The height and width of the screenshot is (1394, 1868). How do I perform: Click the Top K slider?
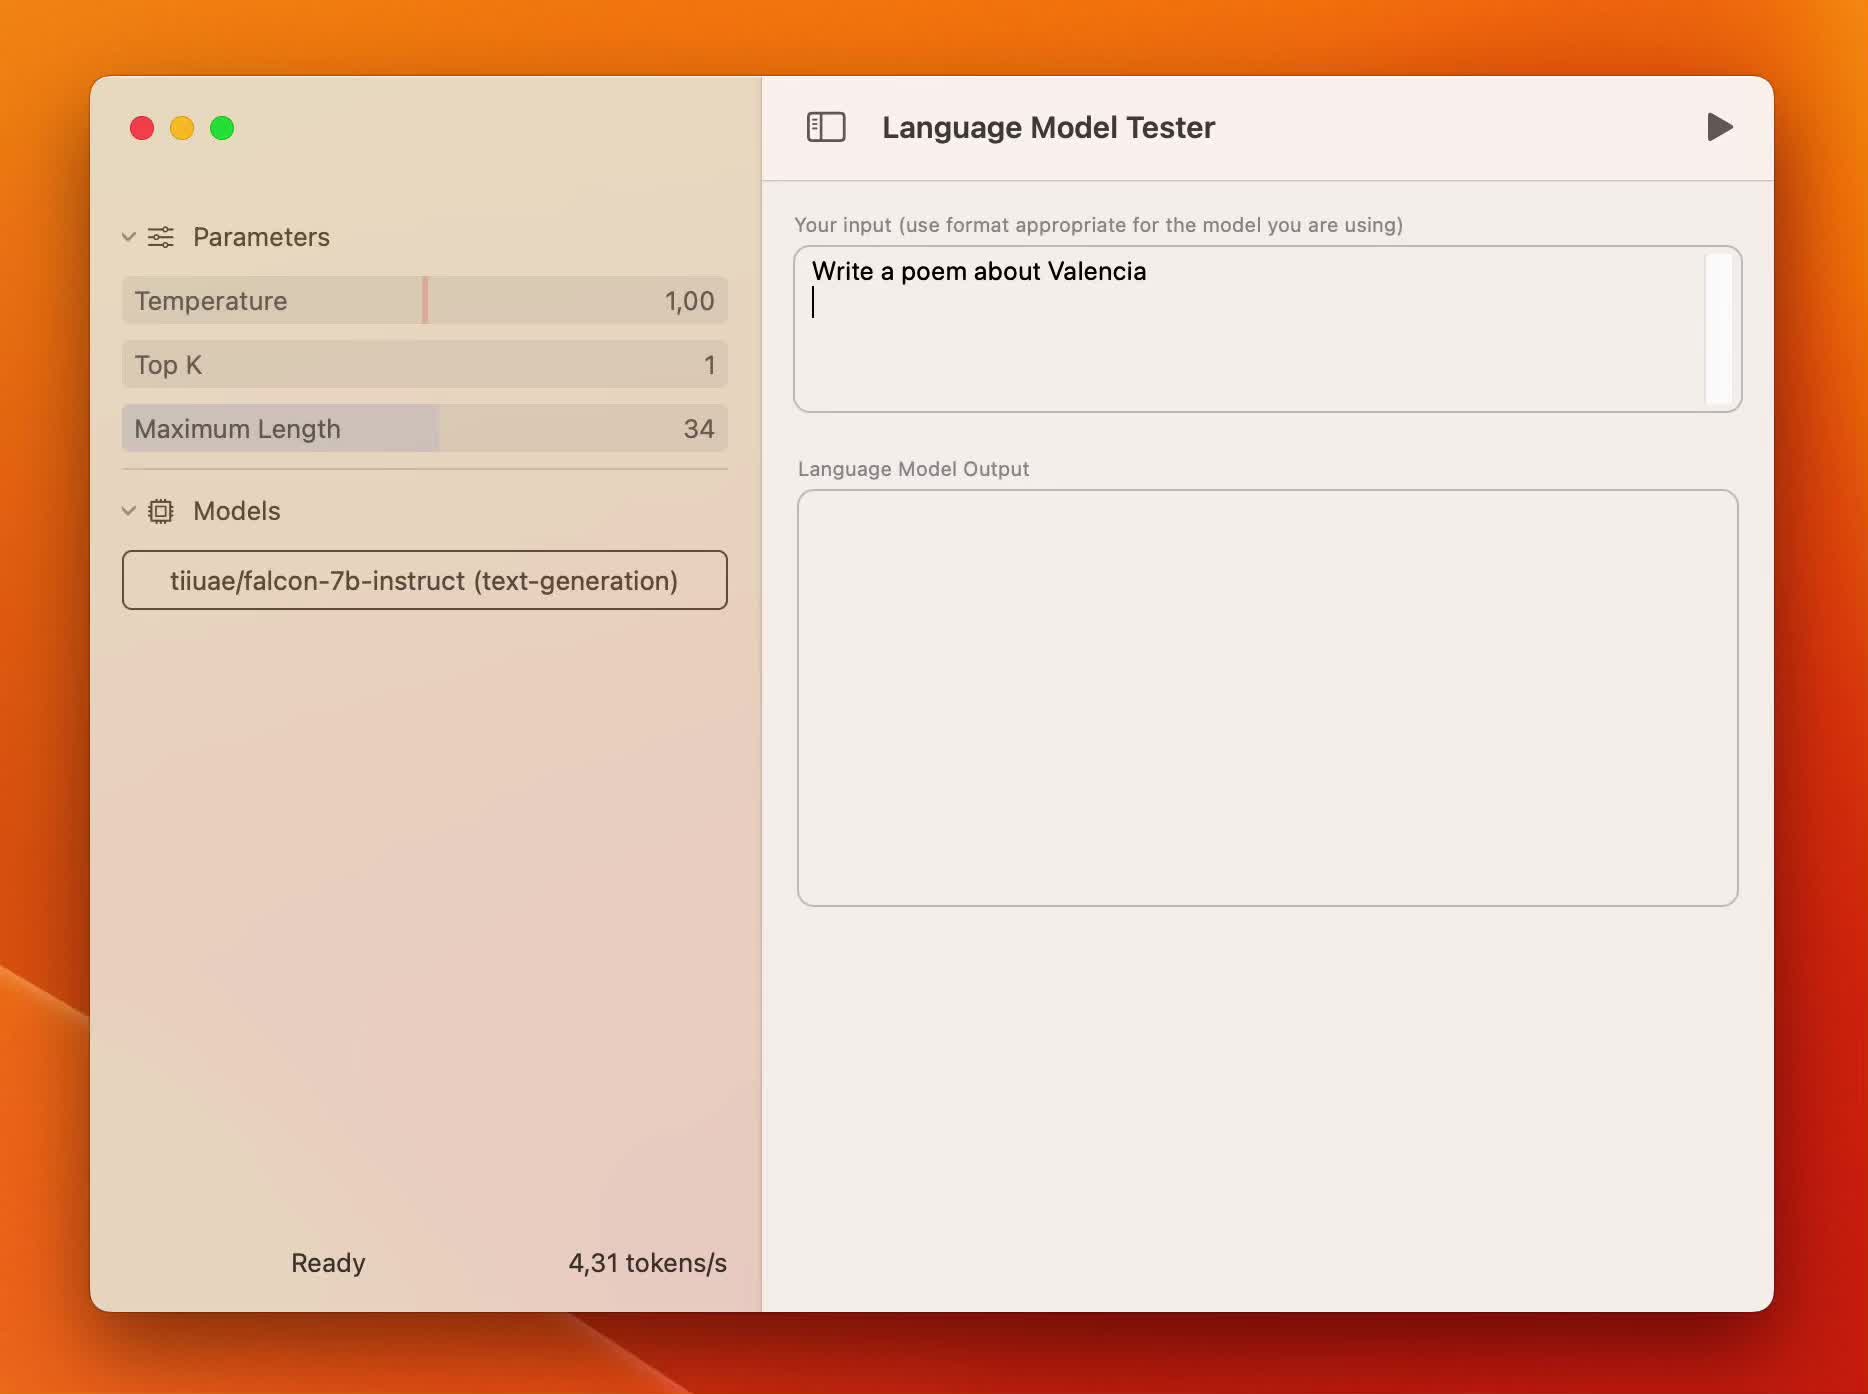point(424,365)
